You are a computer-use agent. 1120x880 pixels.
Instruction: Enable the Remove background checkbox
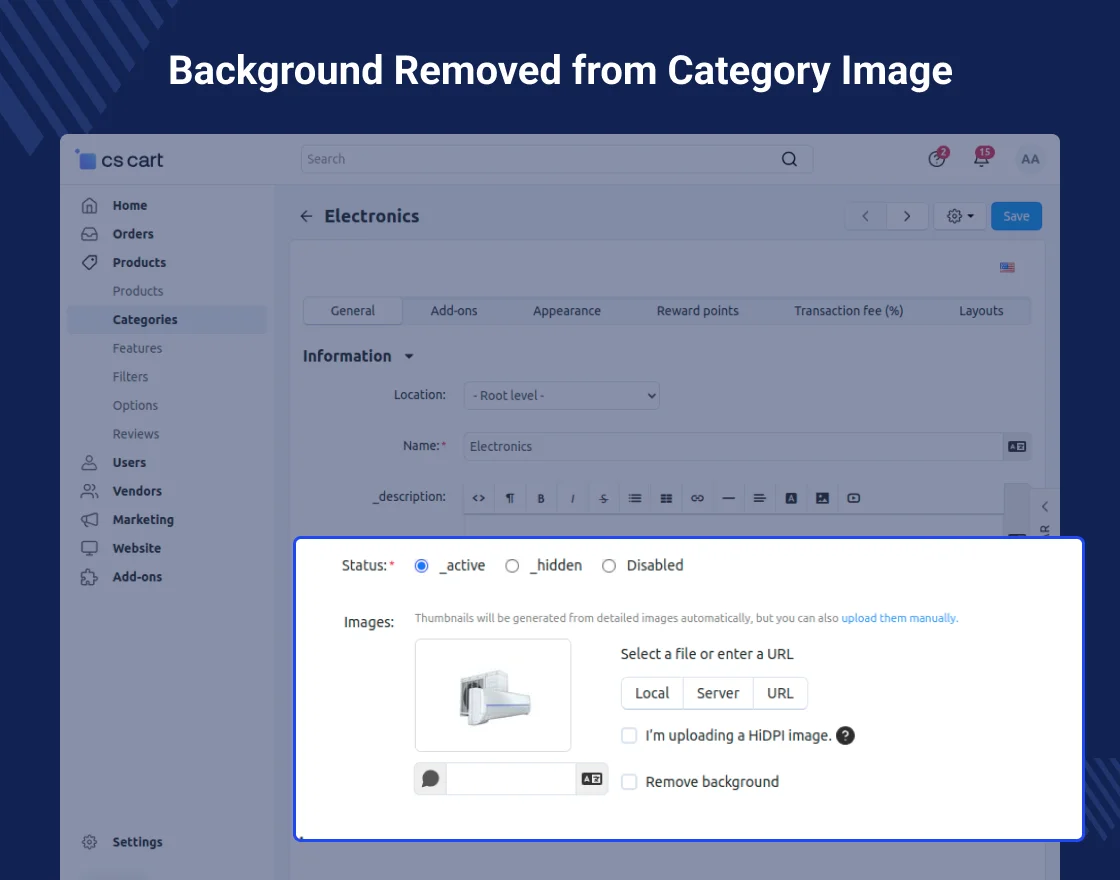[629, 782]
